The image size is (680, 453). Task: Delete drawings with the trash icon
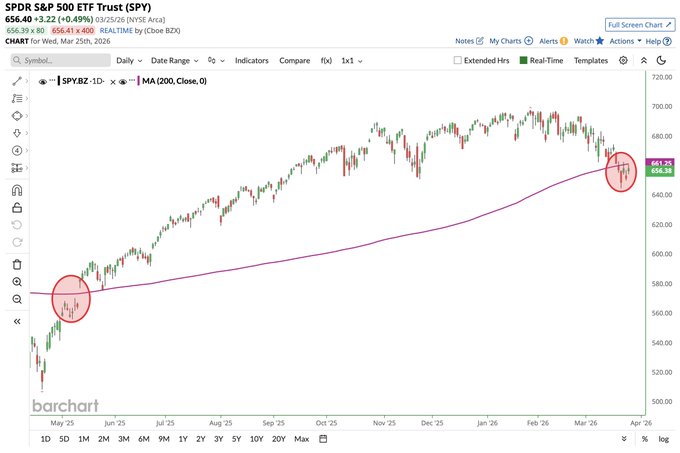coord(17,264)
